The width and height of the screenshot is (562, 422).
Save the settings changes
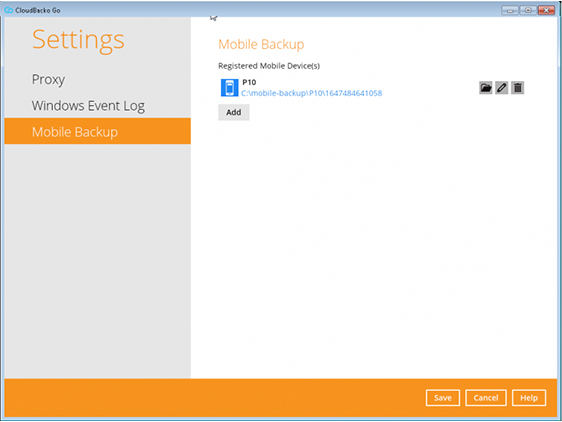(x=443, y=398)
